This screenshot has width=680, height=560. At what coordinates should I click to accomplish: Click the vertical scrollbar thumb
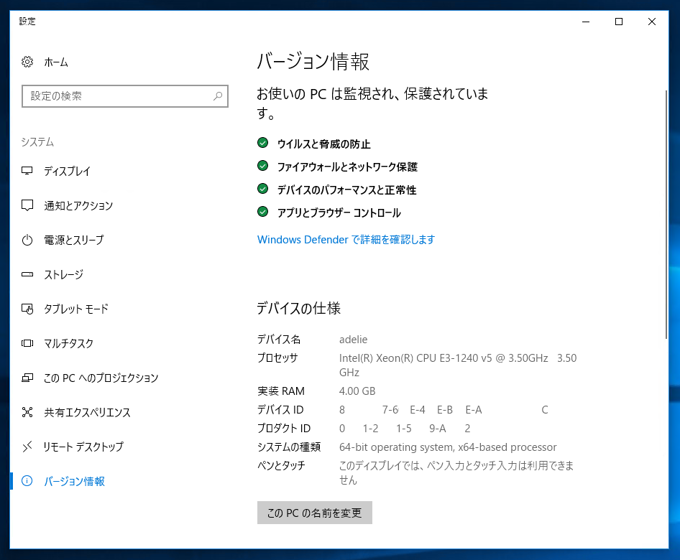666,214
